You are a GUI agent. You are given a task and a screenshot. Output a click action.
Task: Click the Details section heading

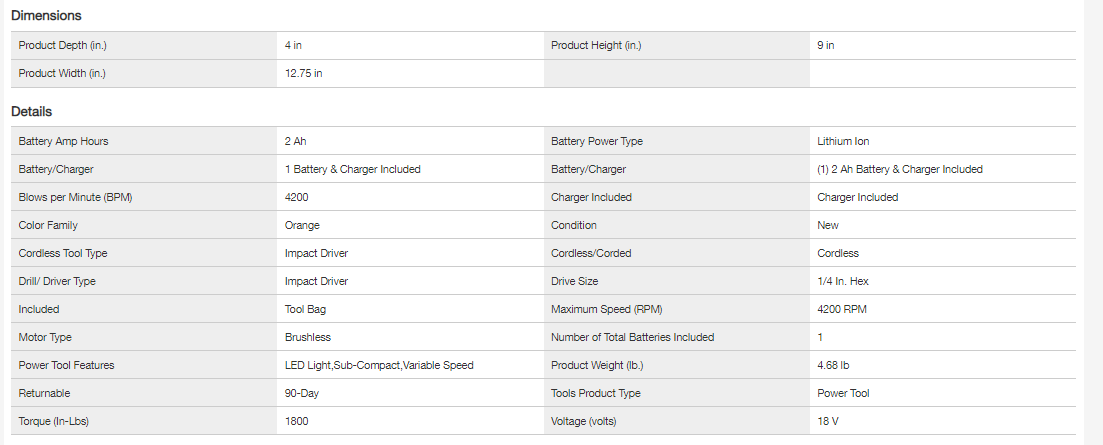tap(31, 112)
